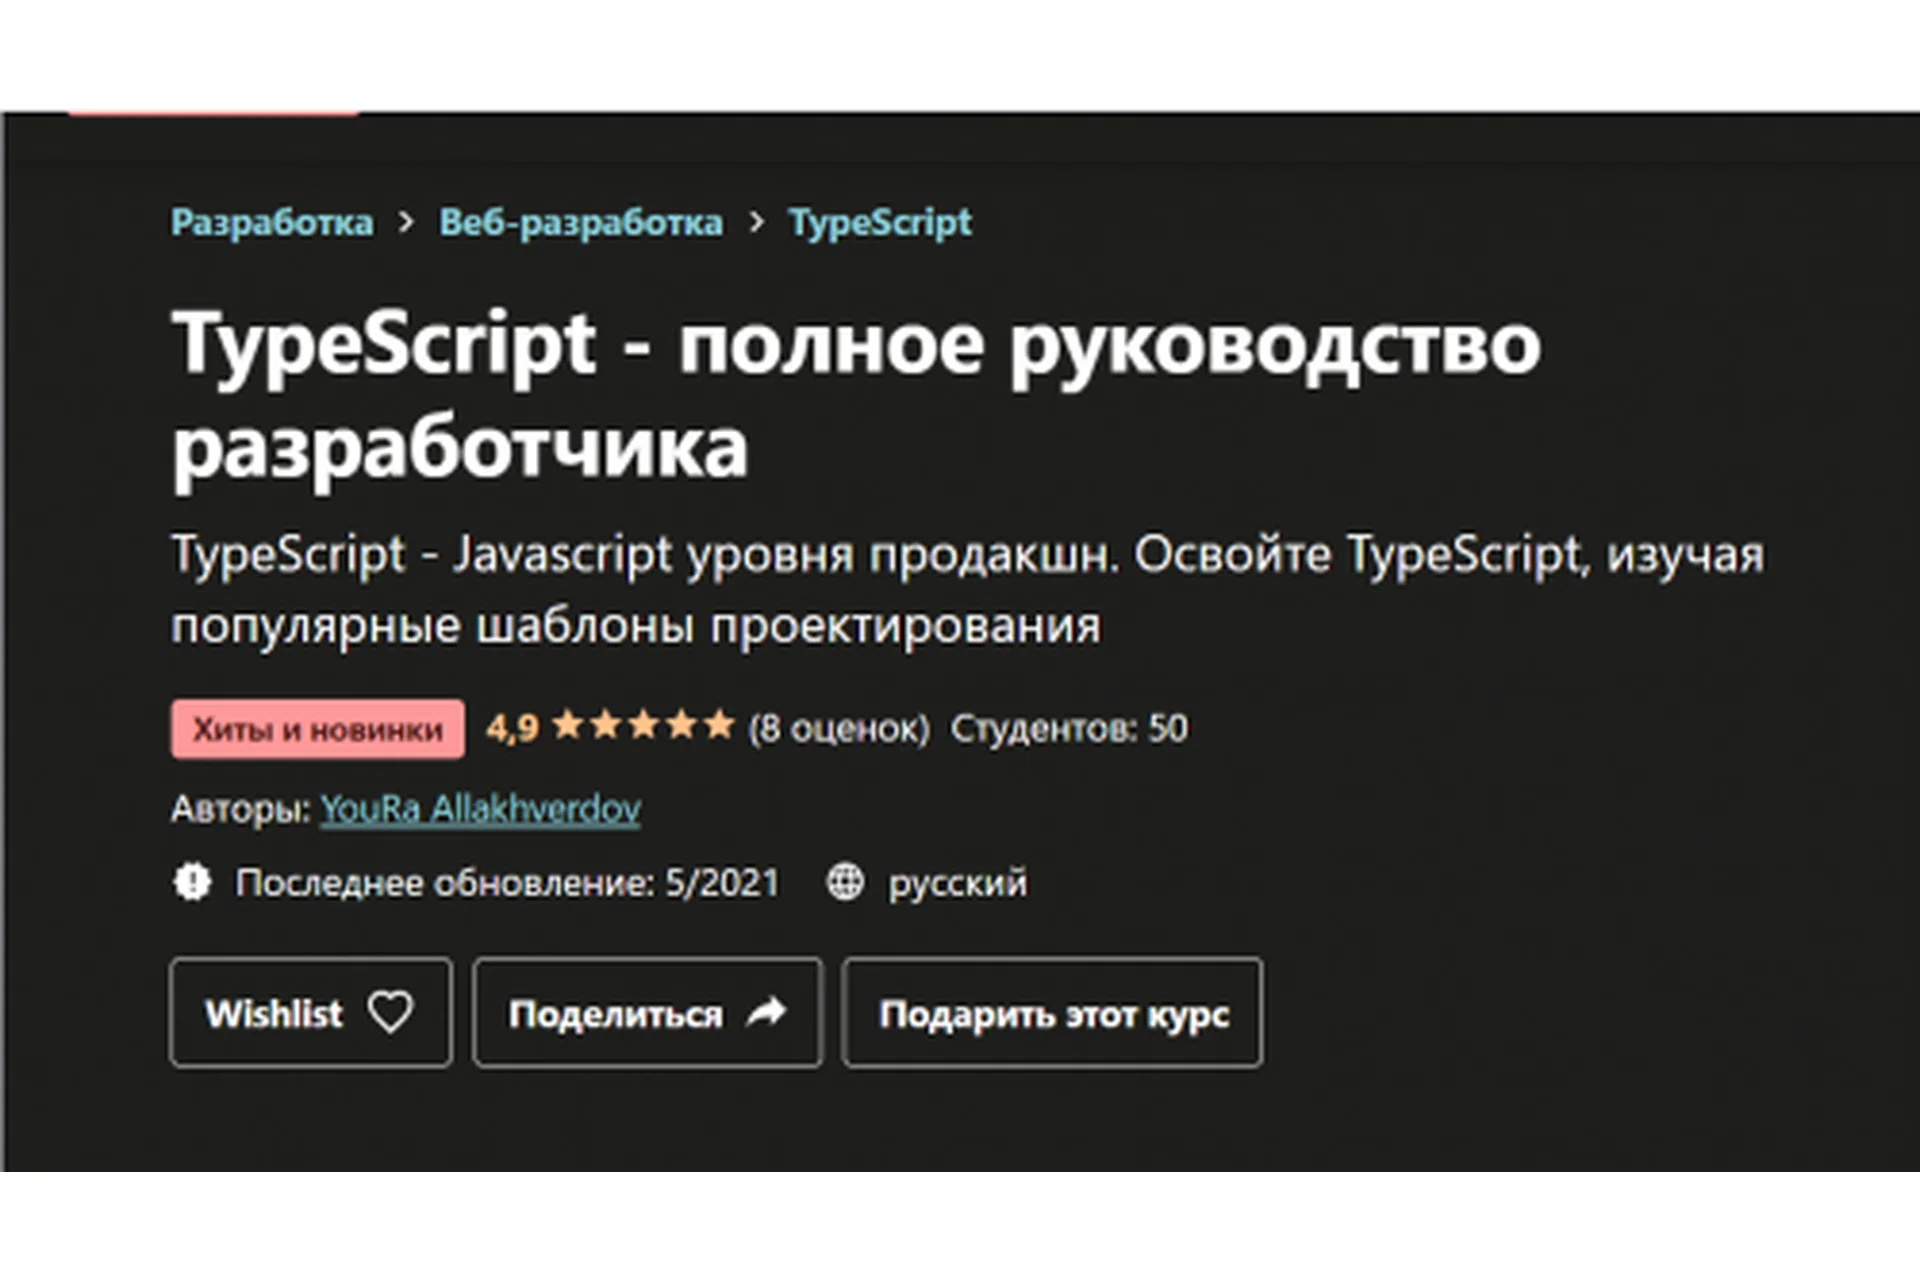Click Подарить этот курс button
Screen dimensions: 1920x1280
point(1051,1013)
